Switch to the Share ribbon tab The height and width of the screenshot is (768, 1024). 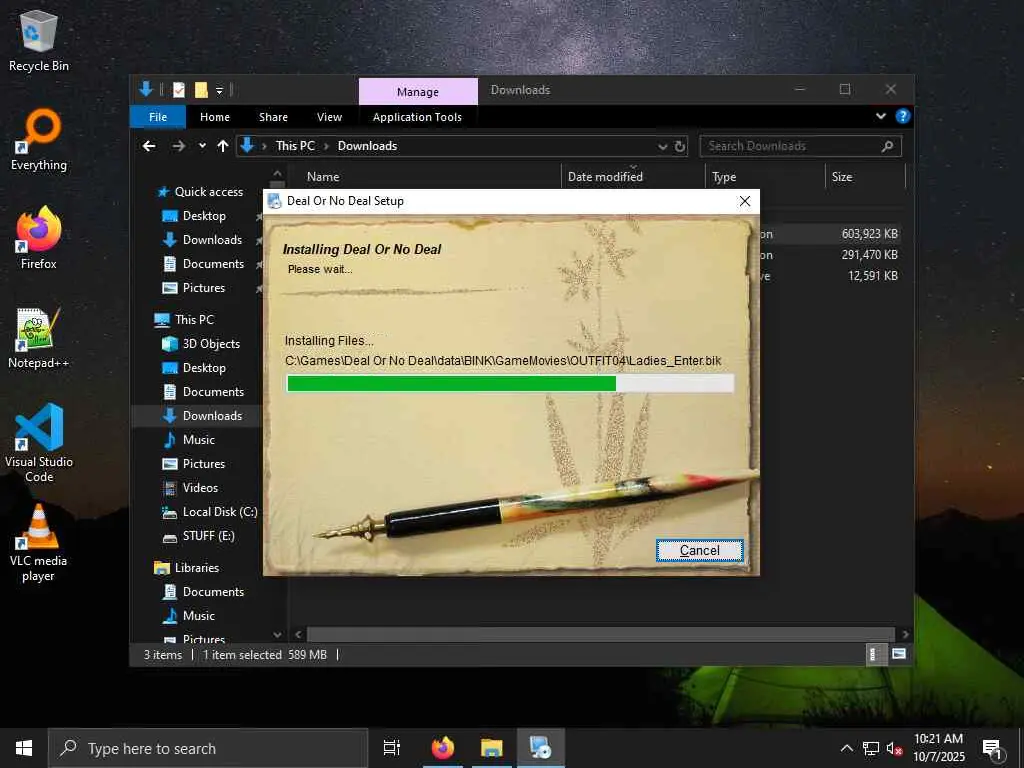click(273, 117)
